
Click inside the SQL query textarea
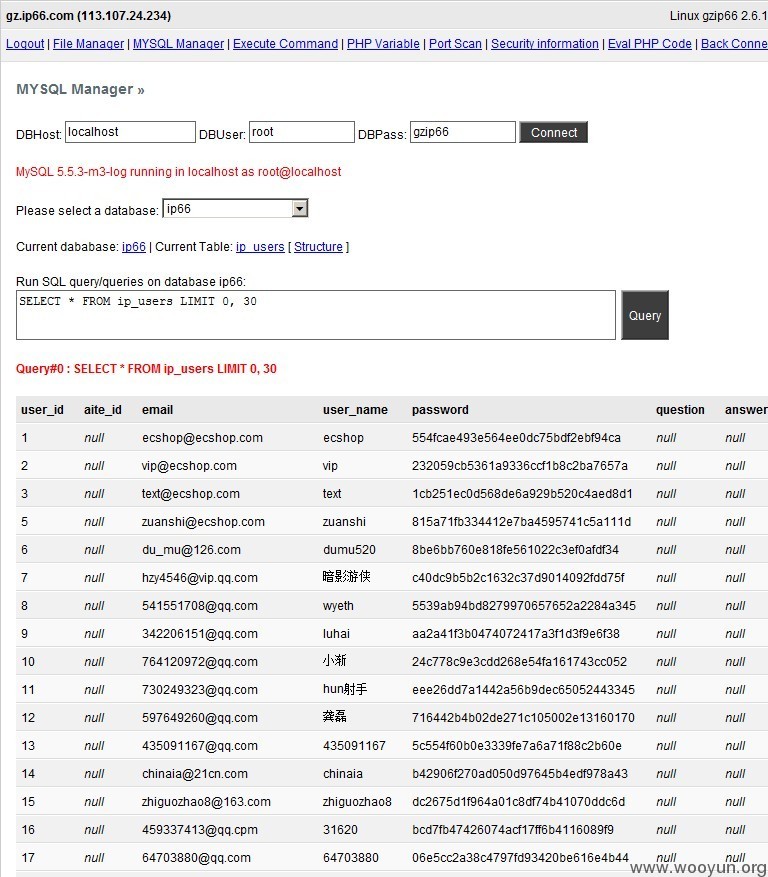click(315, 315)
